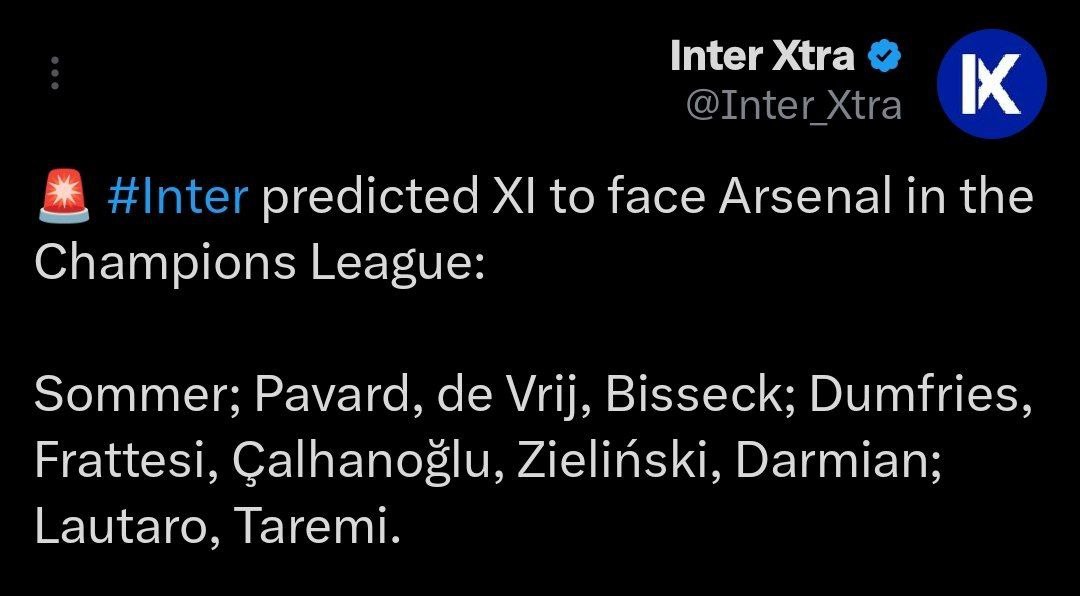The width and height of the screenshot is (1080, 596).
Task: Click the blue verified checkmark badge
Action: click(885, 58)
